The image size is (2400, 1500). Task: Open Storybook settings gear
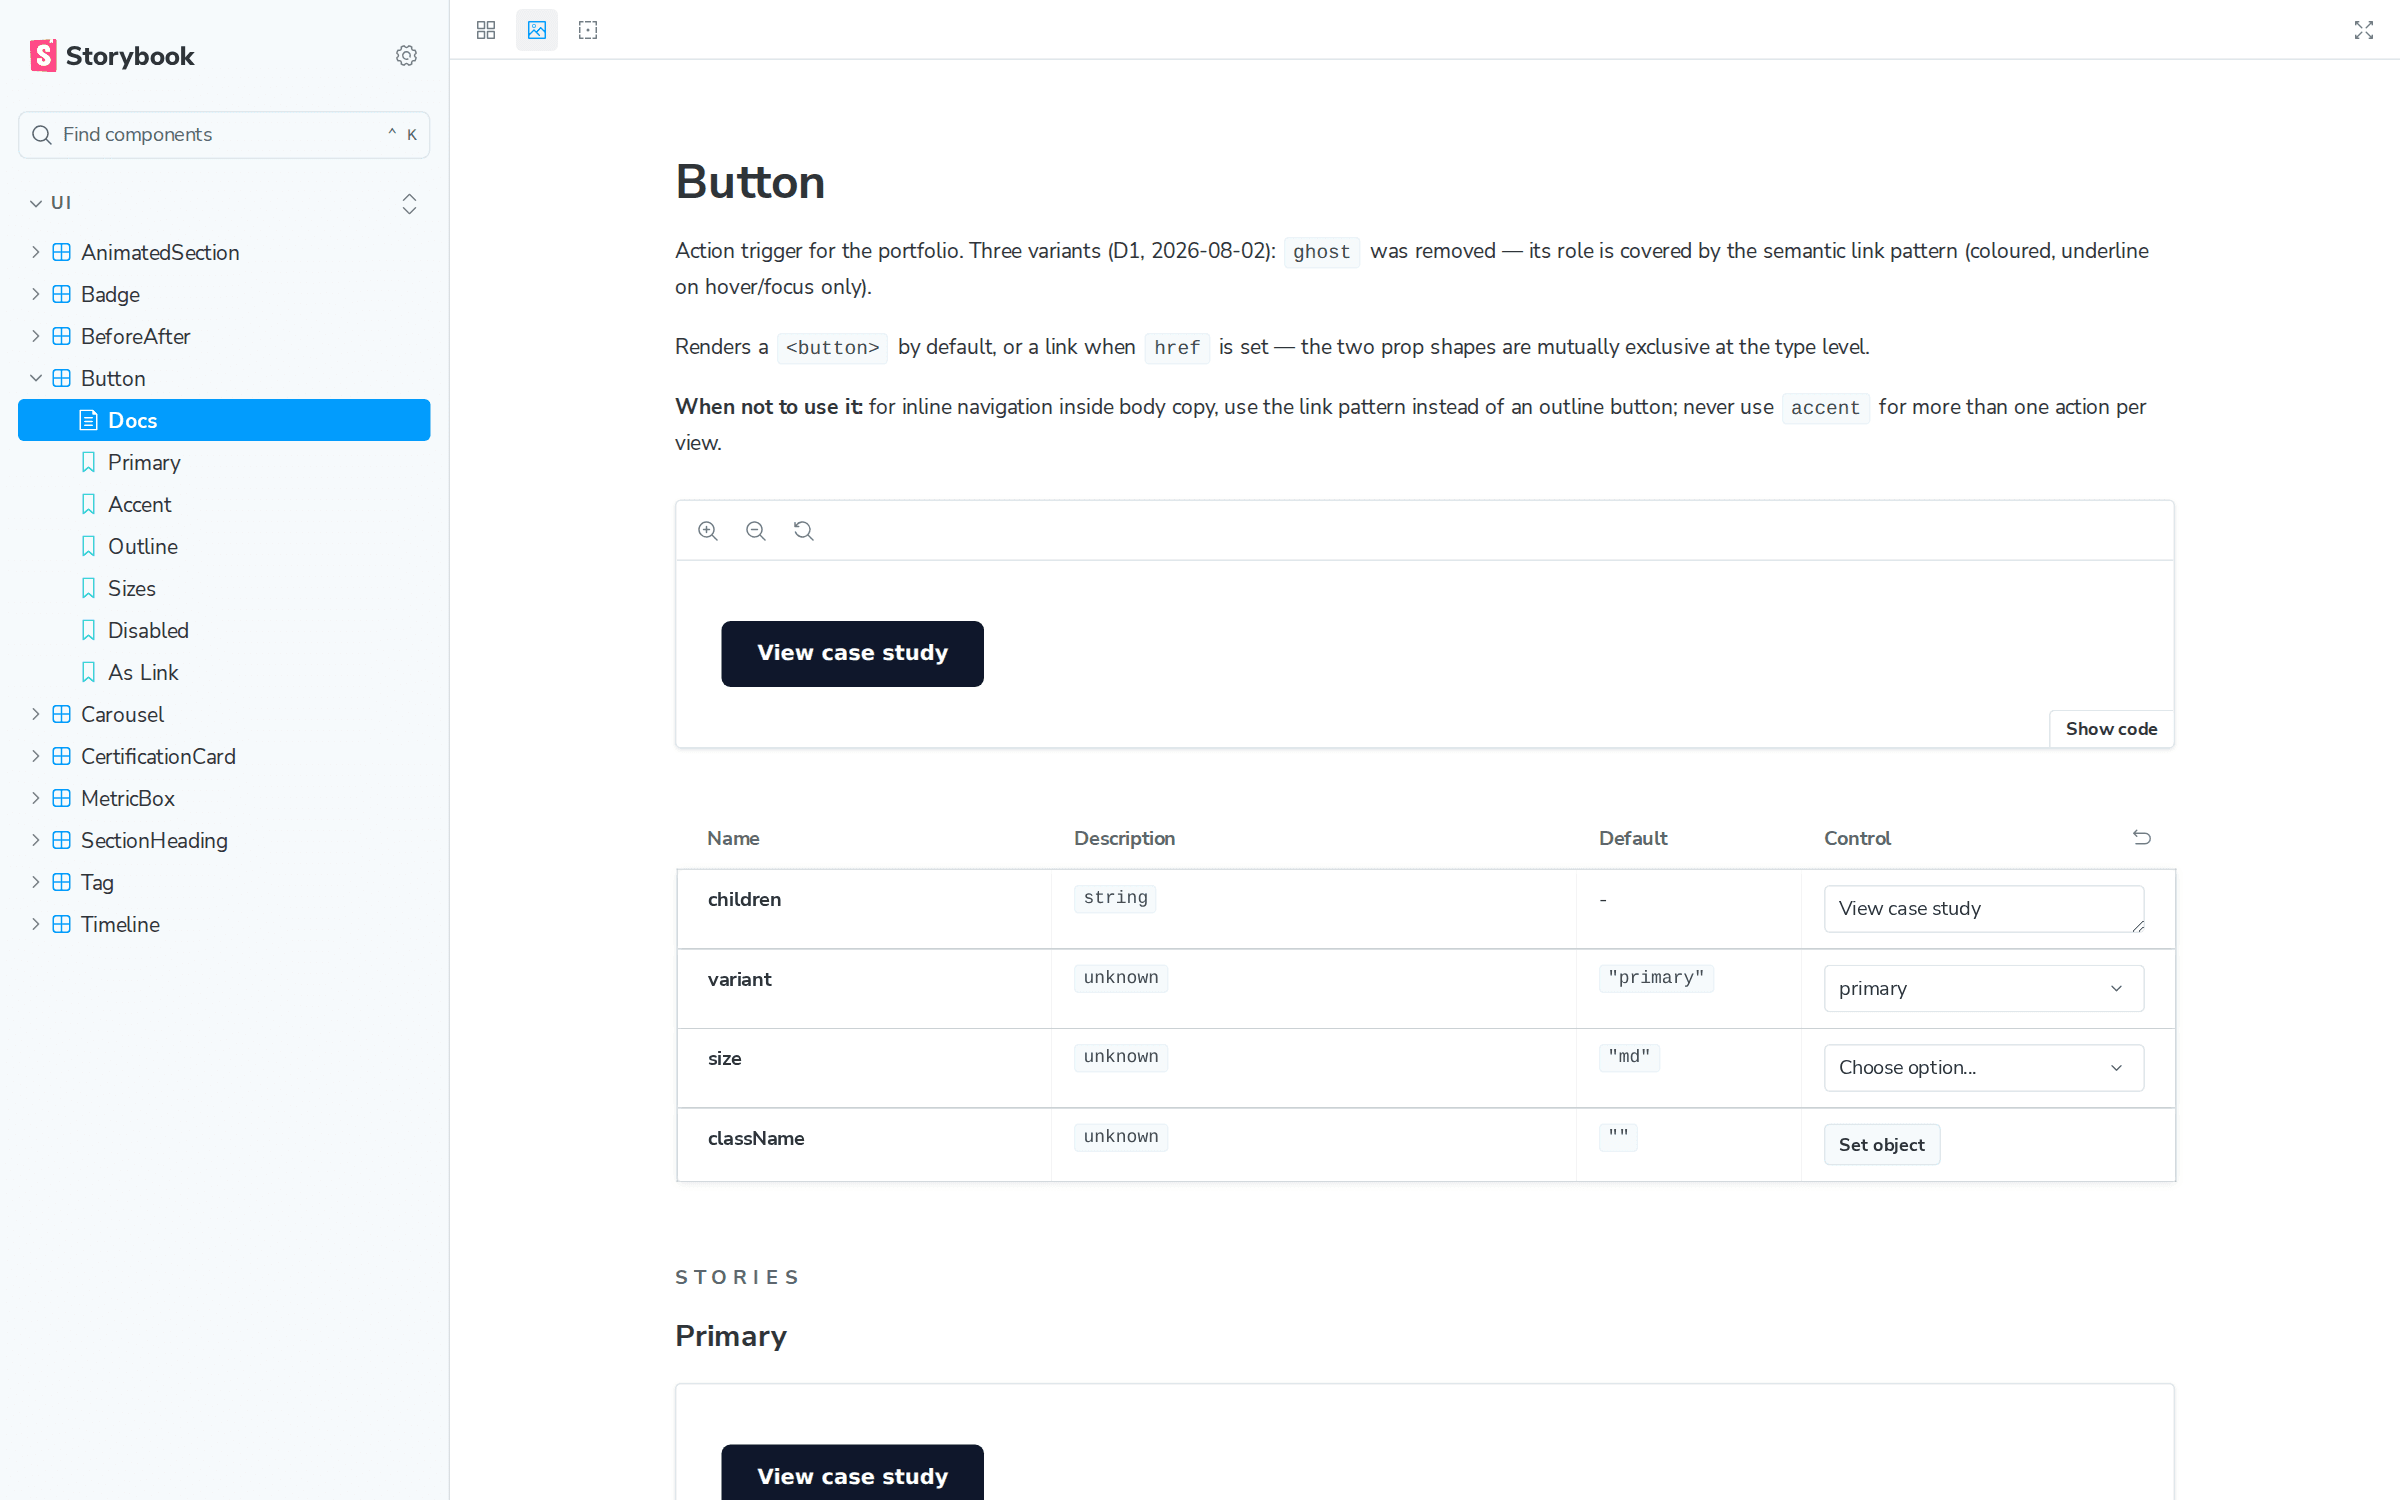click(x=406, y=56)
